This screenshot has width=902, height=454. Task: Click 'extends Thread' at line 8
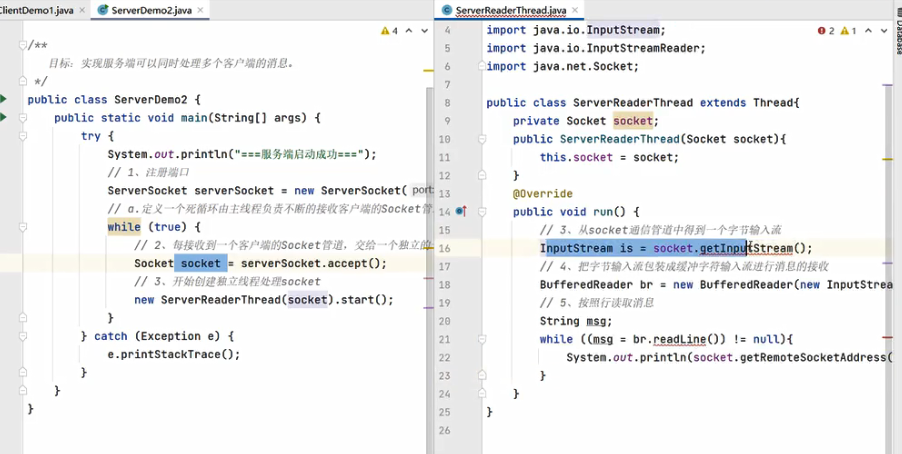[x=747, y=102]
